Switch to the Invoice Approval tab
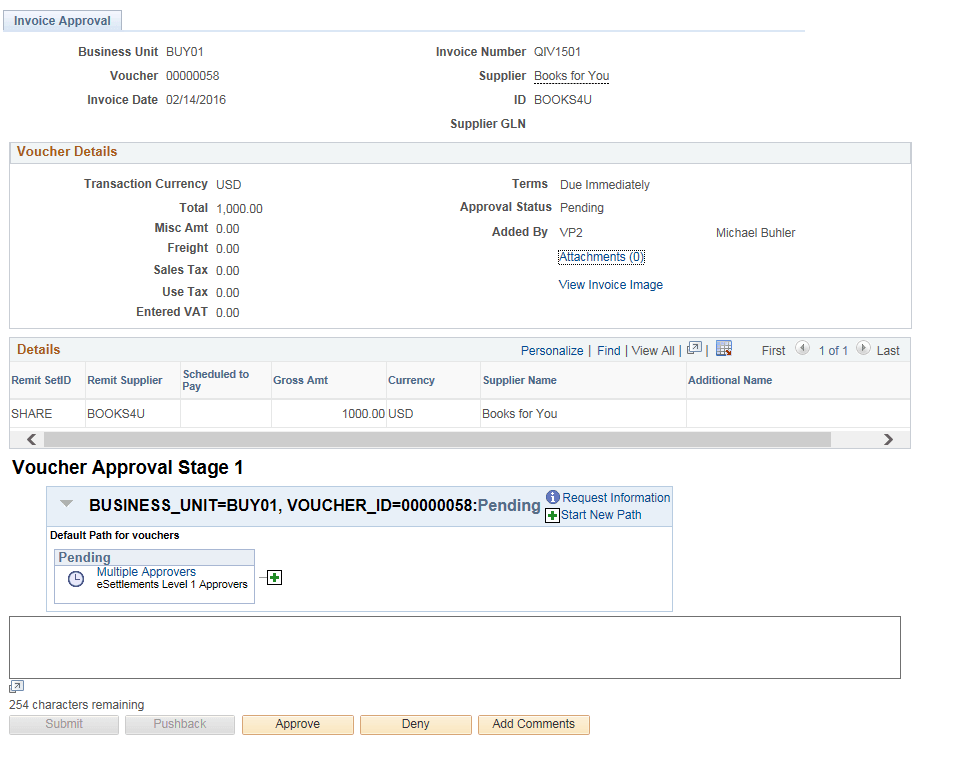Image resolution: width=958 pixels, height=758 pixels. [x=62, y=20]
